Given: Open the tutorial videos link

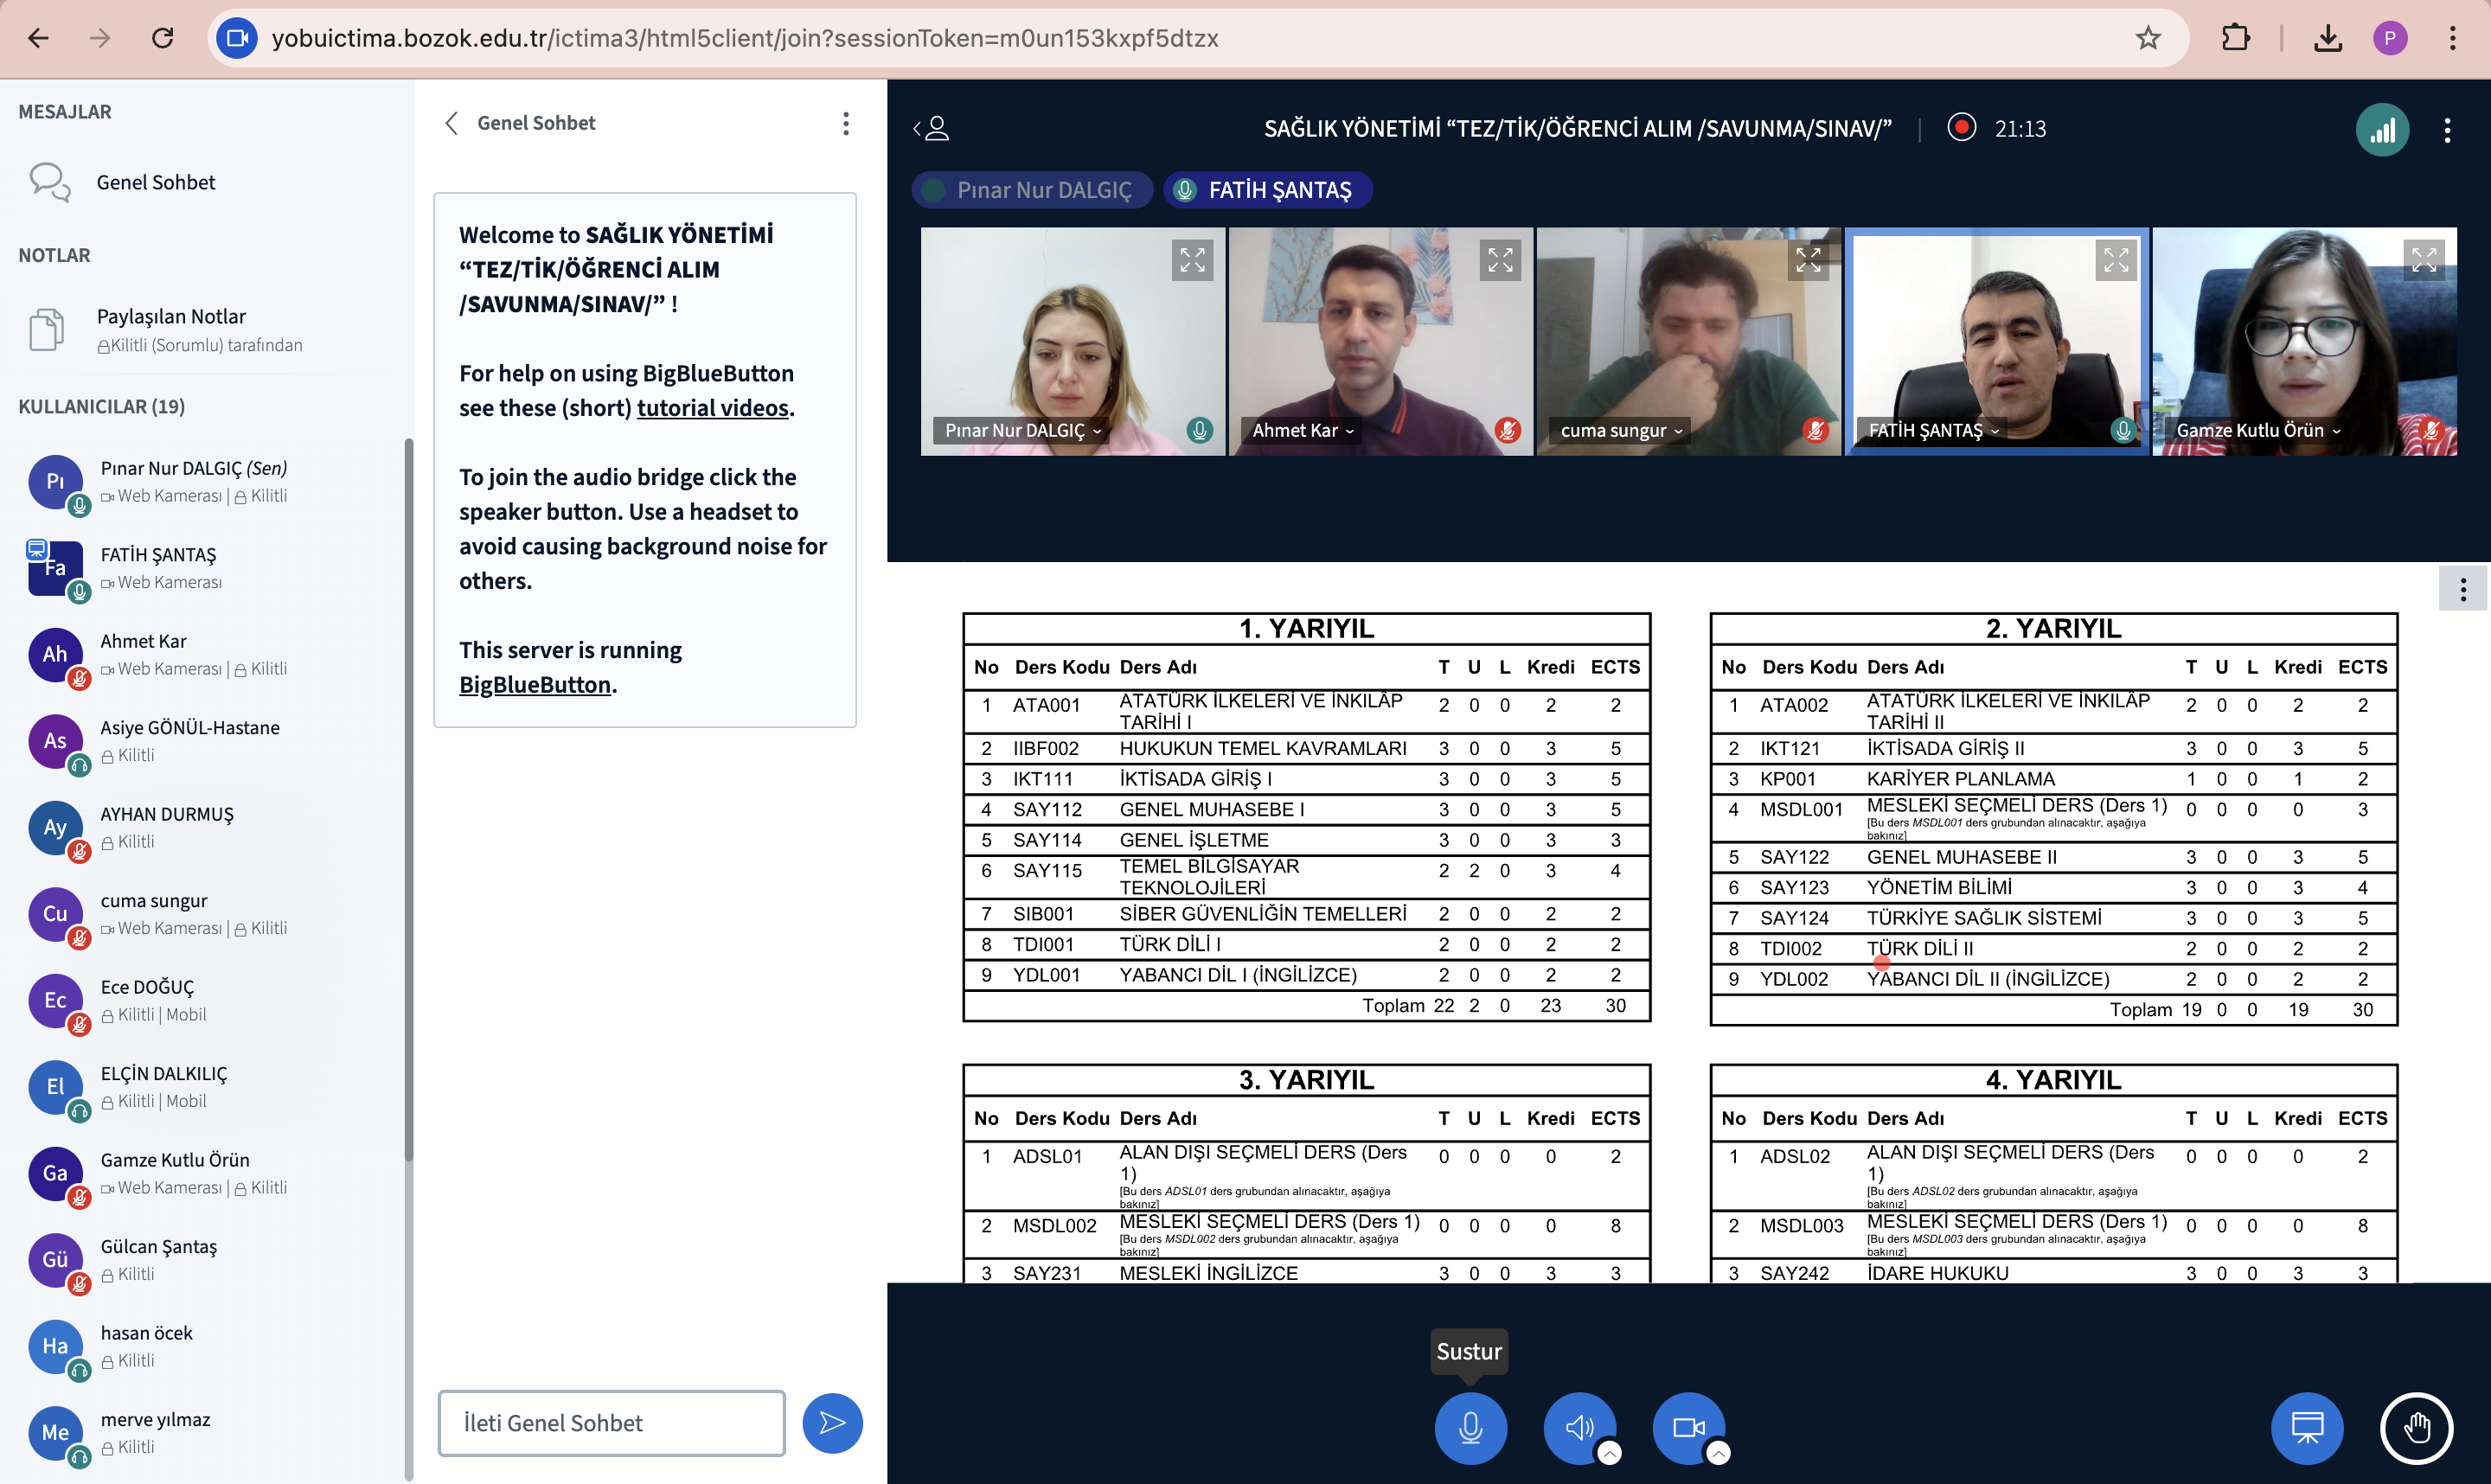Looking at the screenshot, I should (712, 408).
